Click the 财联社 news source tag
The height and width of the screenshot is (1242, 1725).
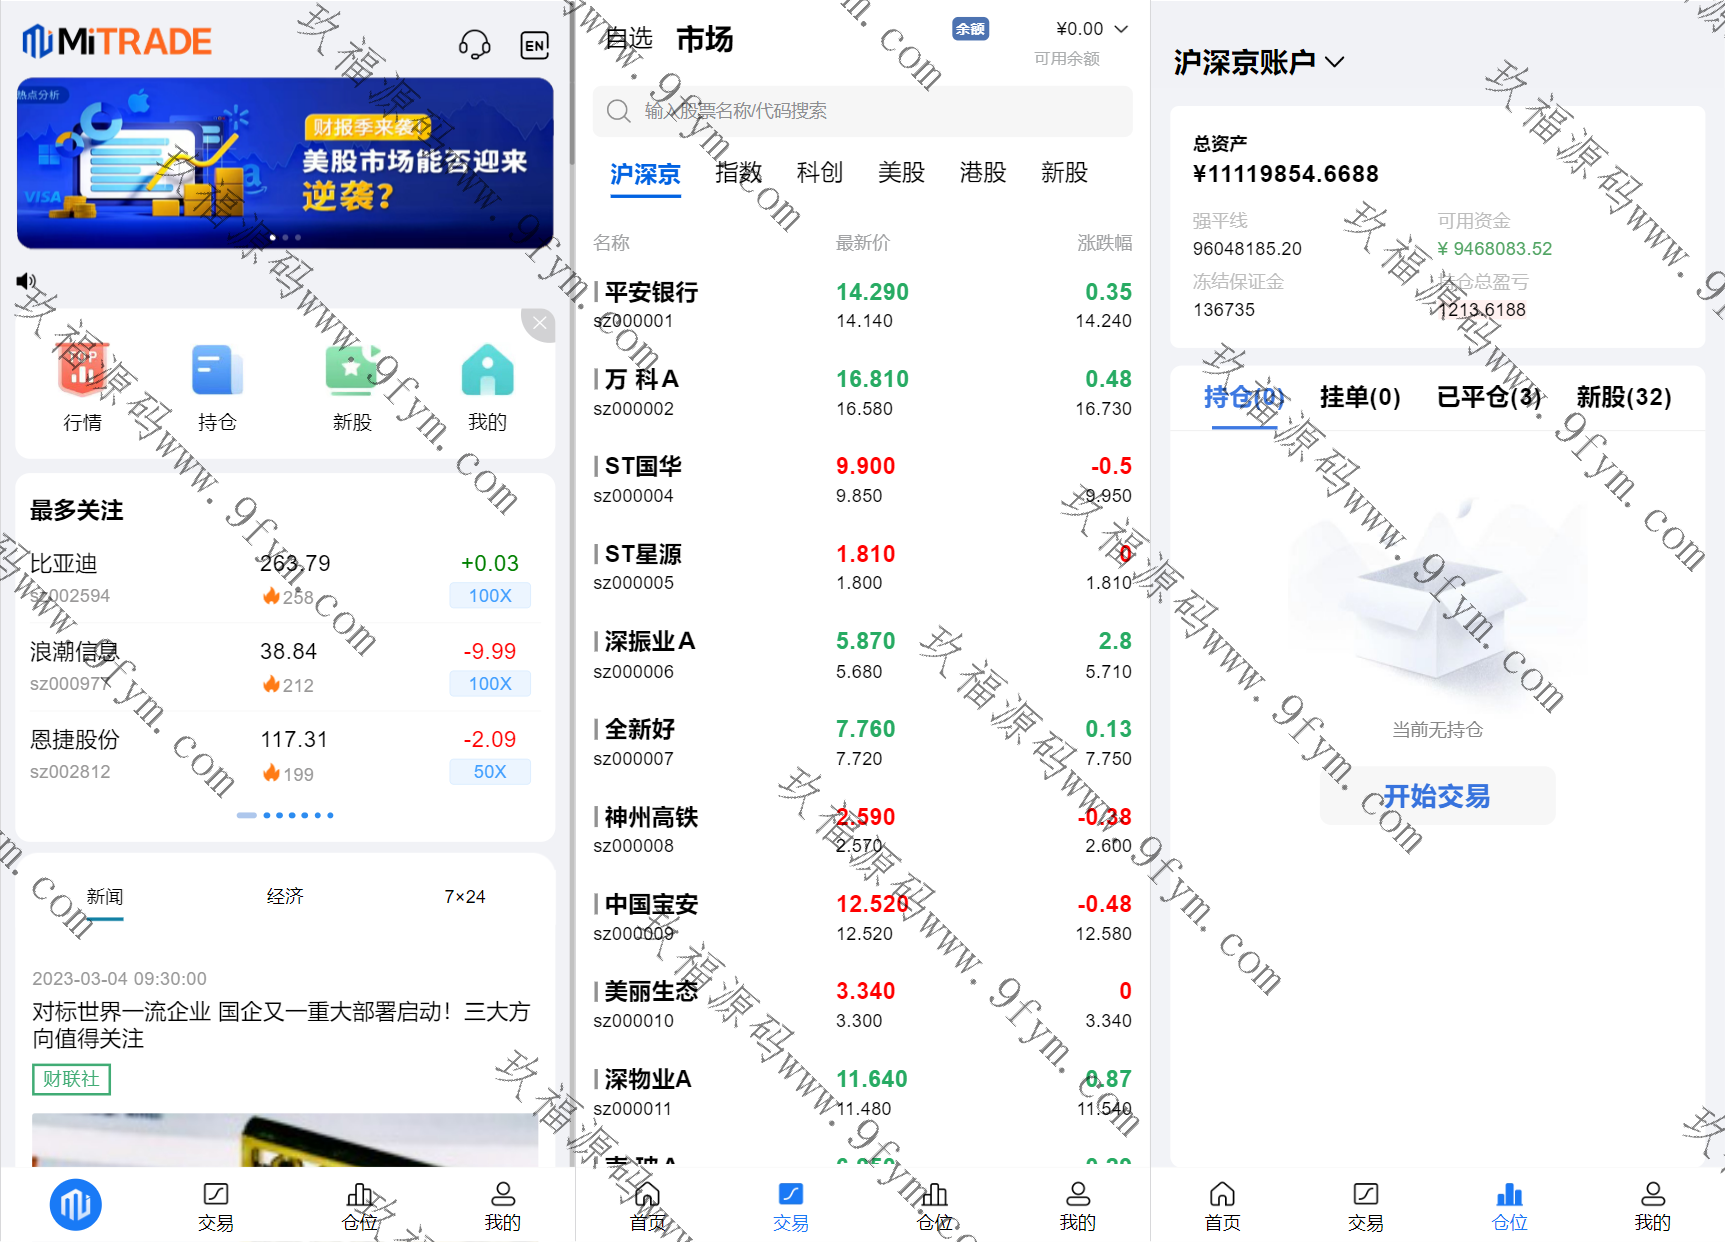(x=71, y=1079)
